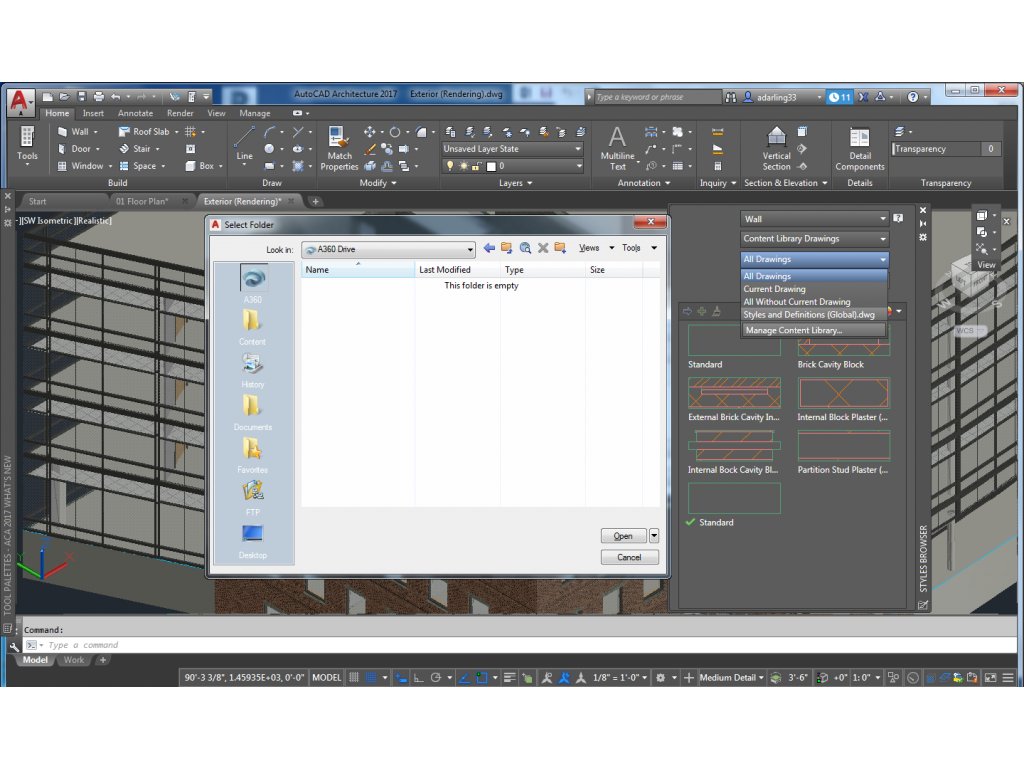Click the Distance measure icon in the Inquiry panel

pos(718,132)
